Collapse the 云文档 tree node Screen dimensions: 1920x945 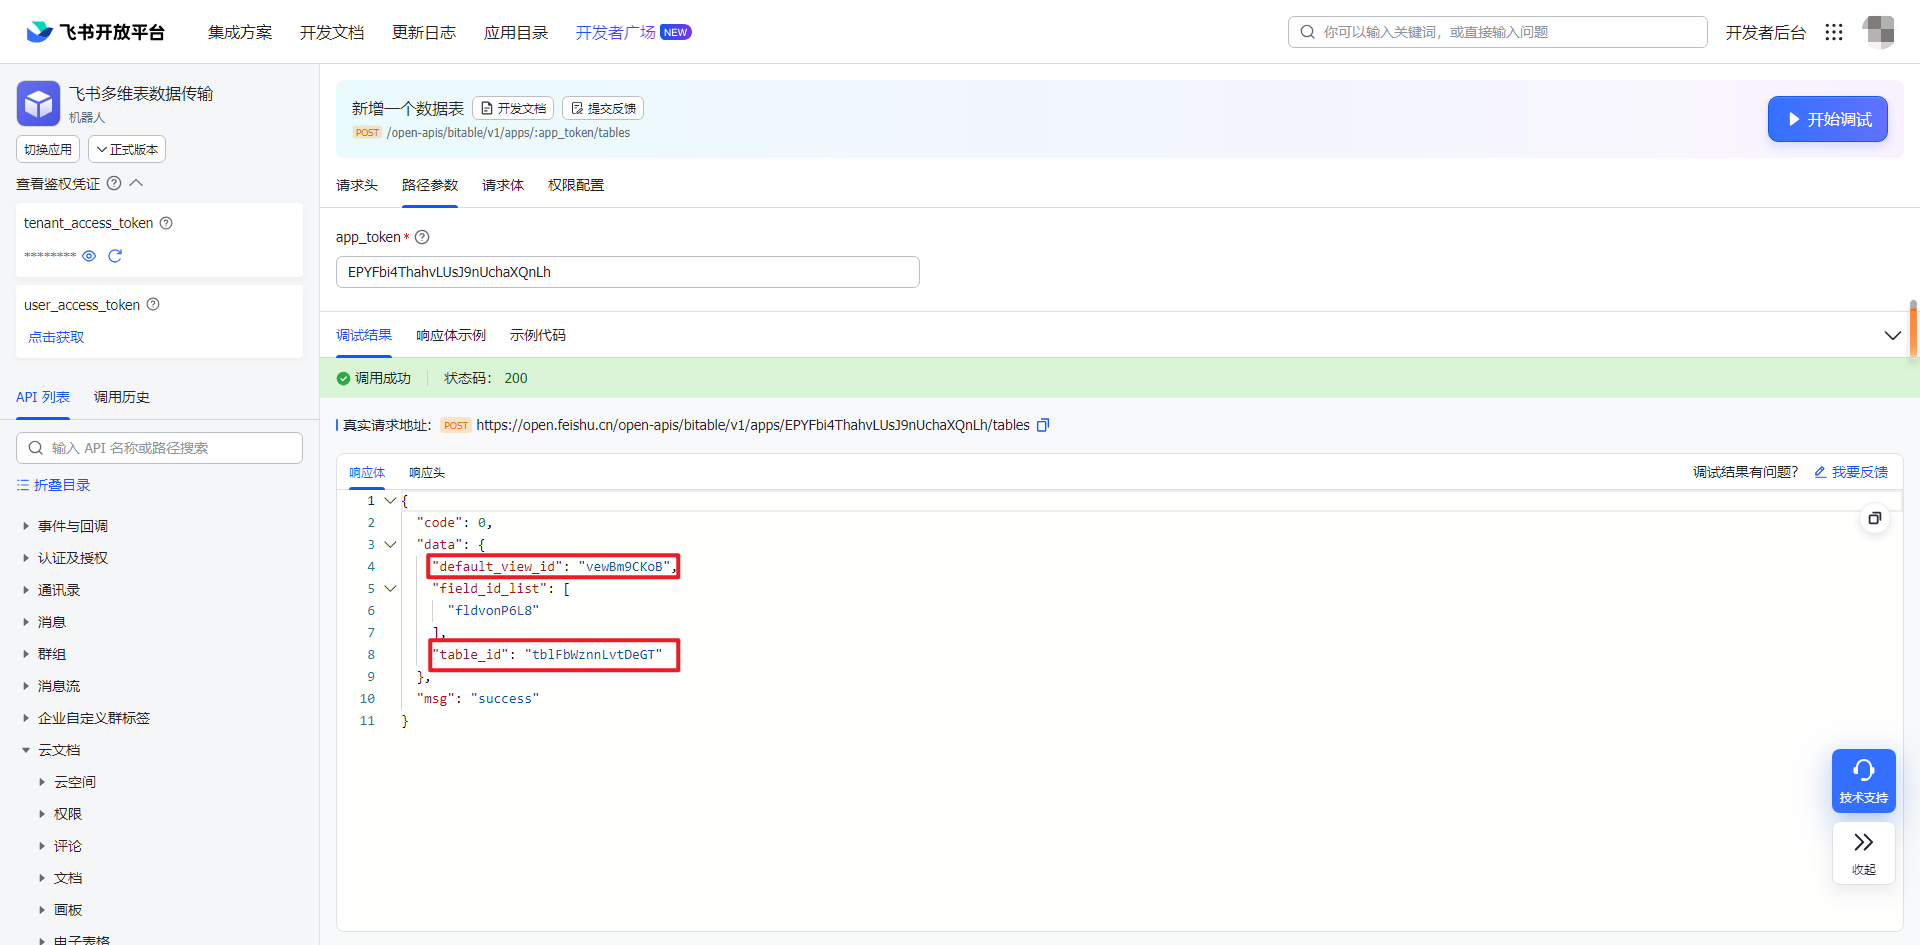[x=26, y=750]
